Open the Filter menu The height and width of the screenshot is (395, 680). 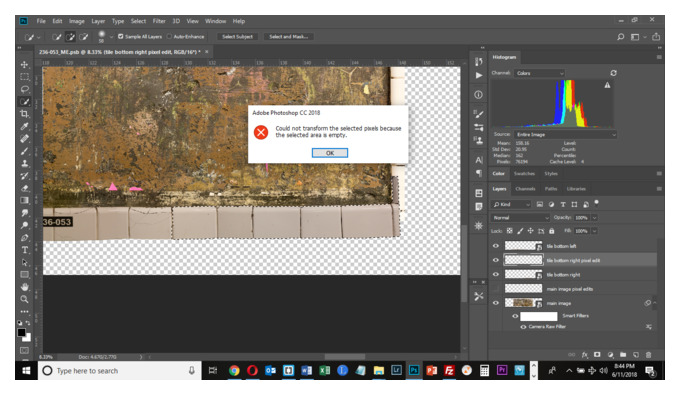tap(159, 21)
